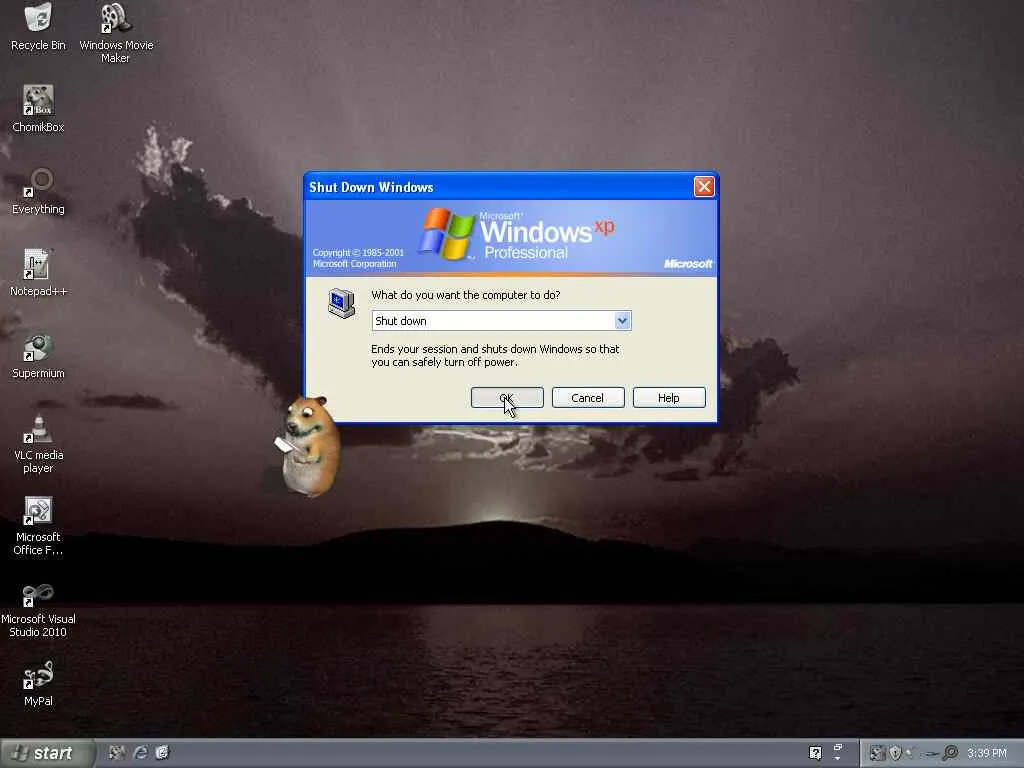Image resolution: width=1024 pixels, height=768 pixels.
Task: Click the 3:39 PM taskbar clock
Action: pos(987,753)
